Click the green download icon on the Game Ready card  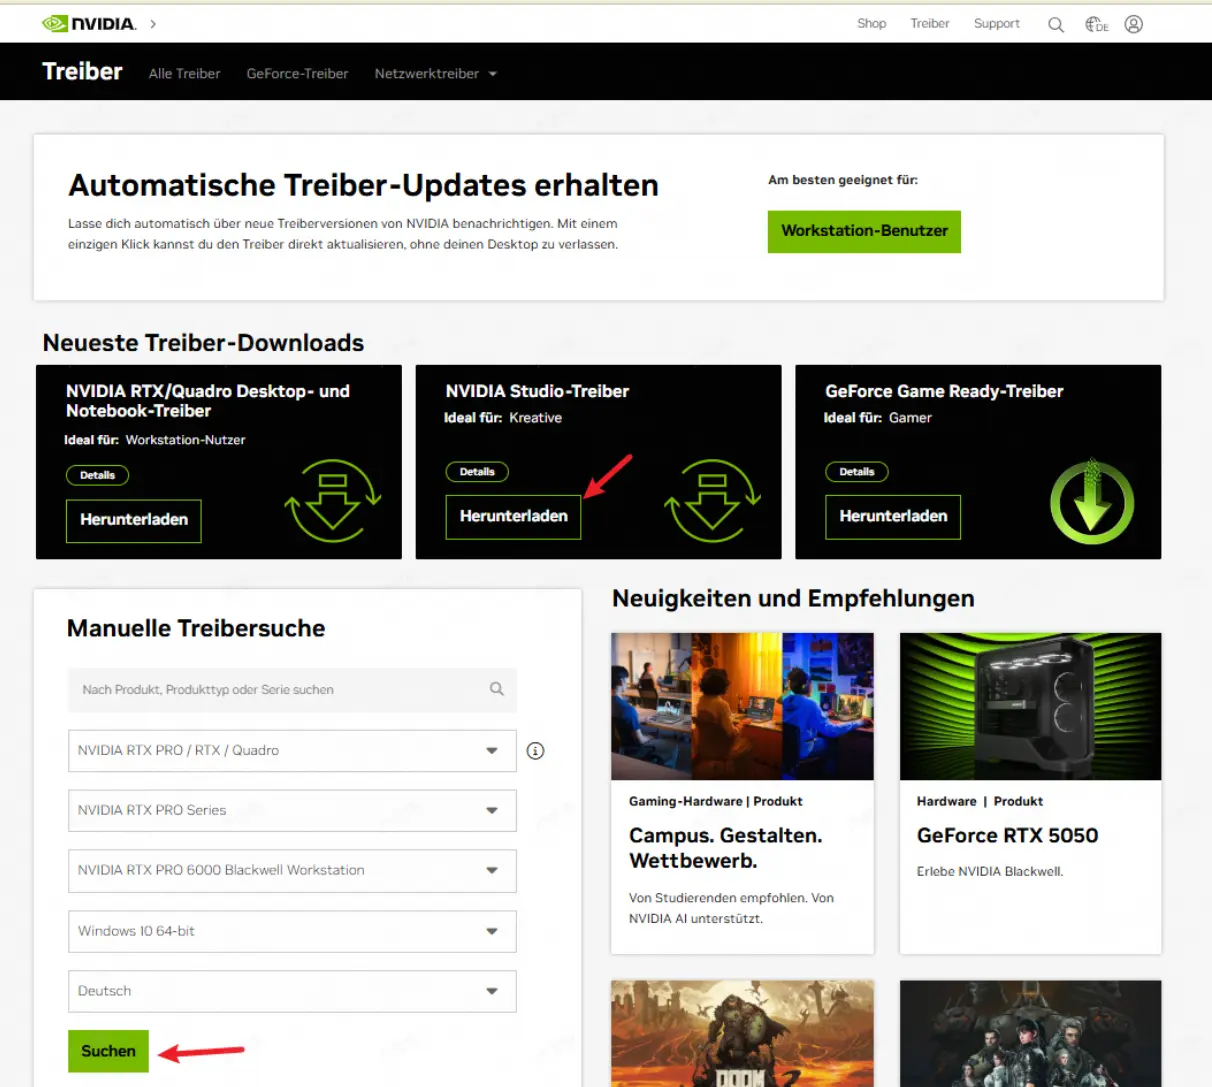click(1092, 501)
